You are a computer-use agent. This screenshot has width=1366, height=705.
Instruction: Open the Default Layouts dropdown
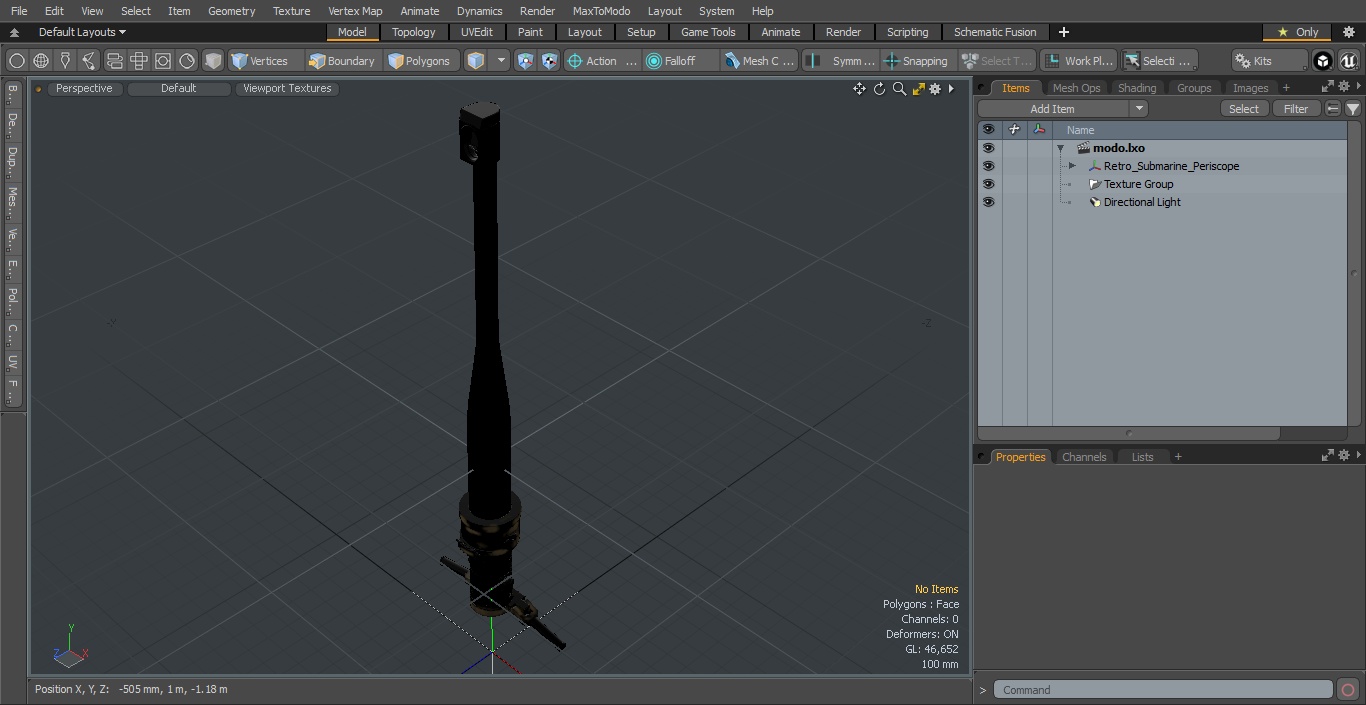[x=82, y=32]
